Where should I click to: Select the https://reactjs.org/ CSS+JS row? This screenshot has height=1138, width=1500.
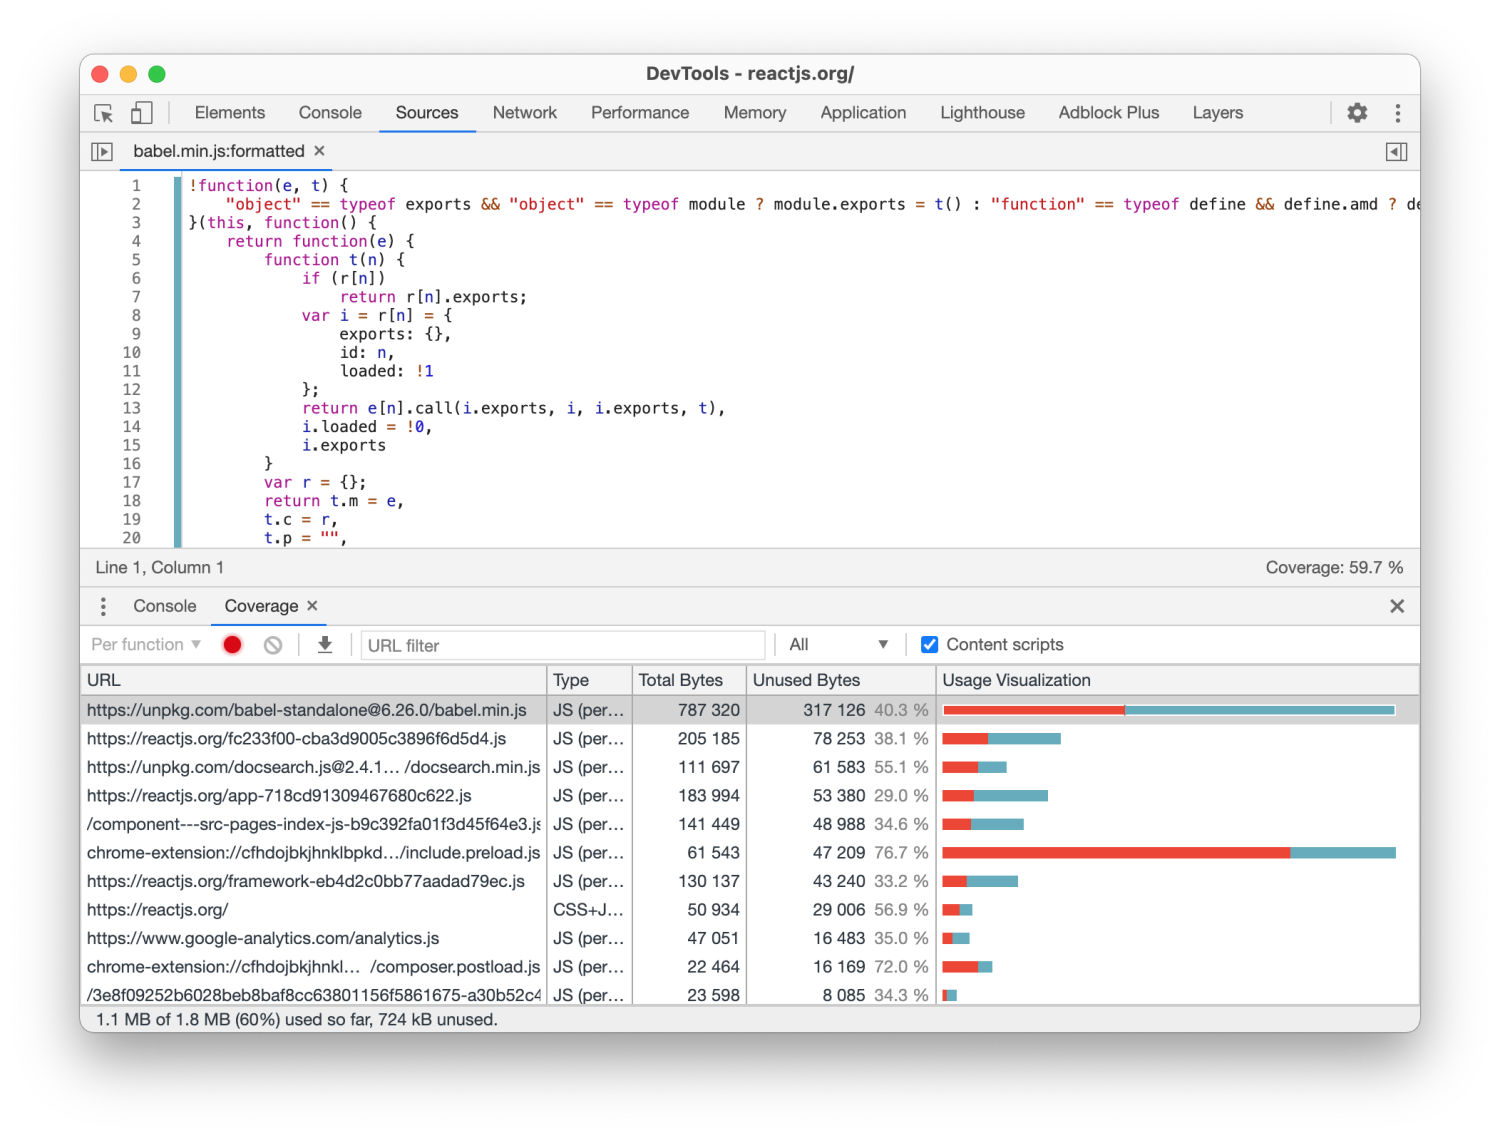point(750,910)
